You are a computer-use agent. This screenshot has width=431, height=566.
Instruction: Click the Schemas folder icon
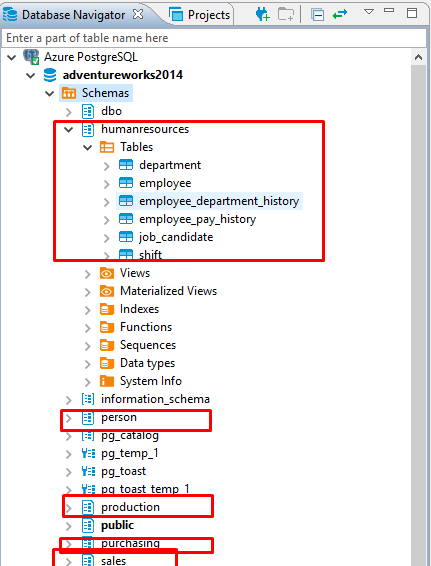point(69,93)
